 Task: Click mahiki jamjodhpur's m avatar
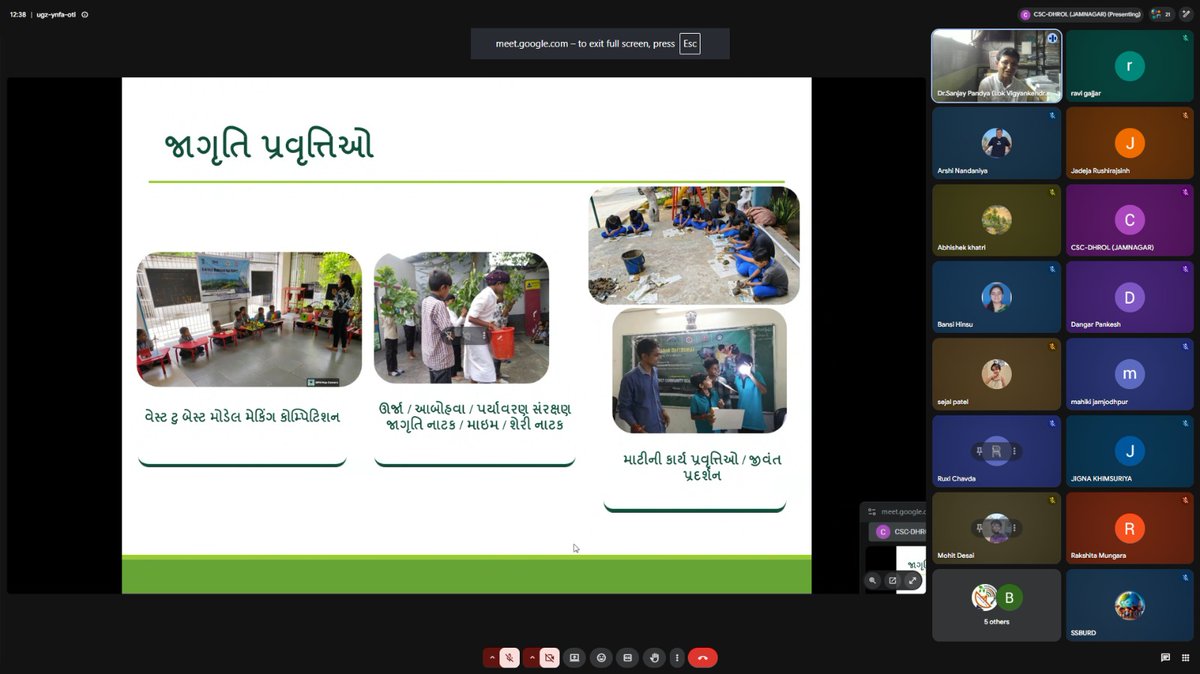[1130, 373]
